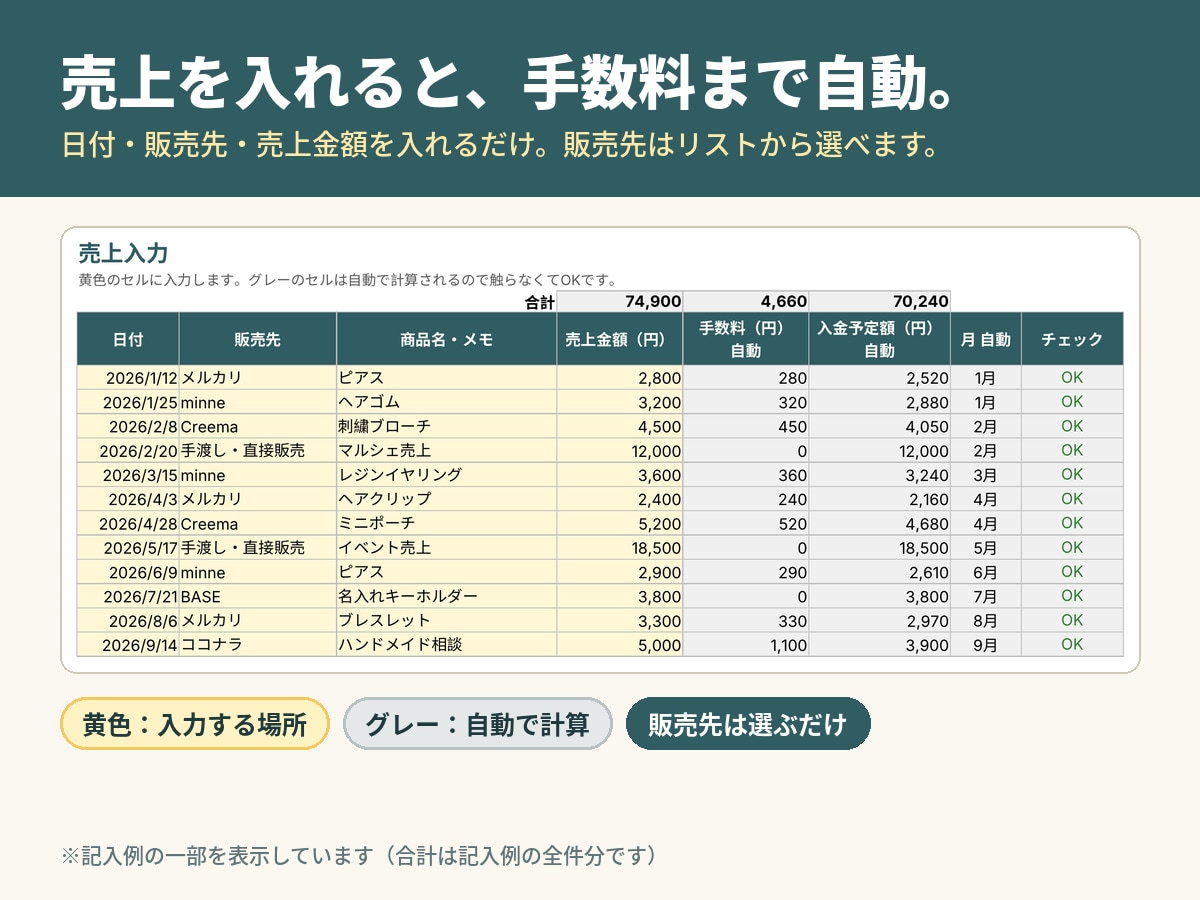Click date cell 2026/3/15

pyautogui.click(x=128, y=475)
